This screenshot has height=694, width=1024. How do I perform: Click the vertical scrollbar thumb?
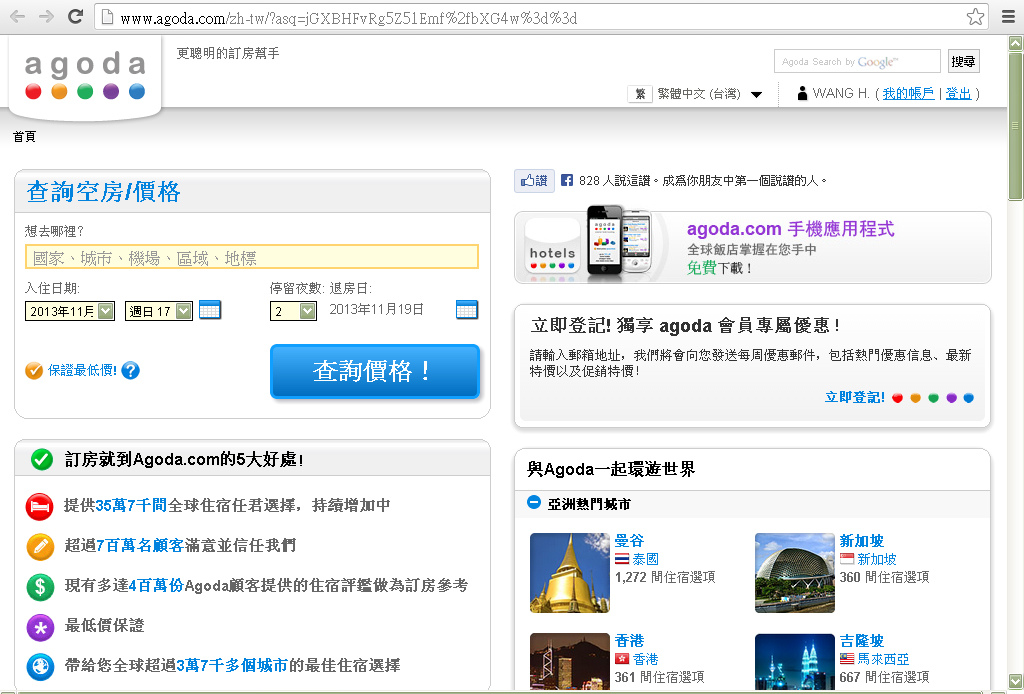(1016, 126)
